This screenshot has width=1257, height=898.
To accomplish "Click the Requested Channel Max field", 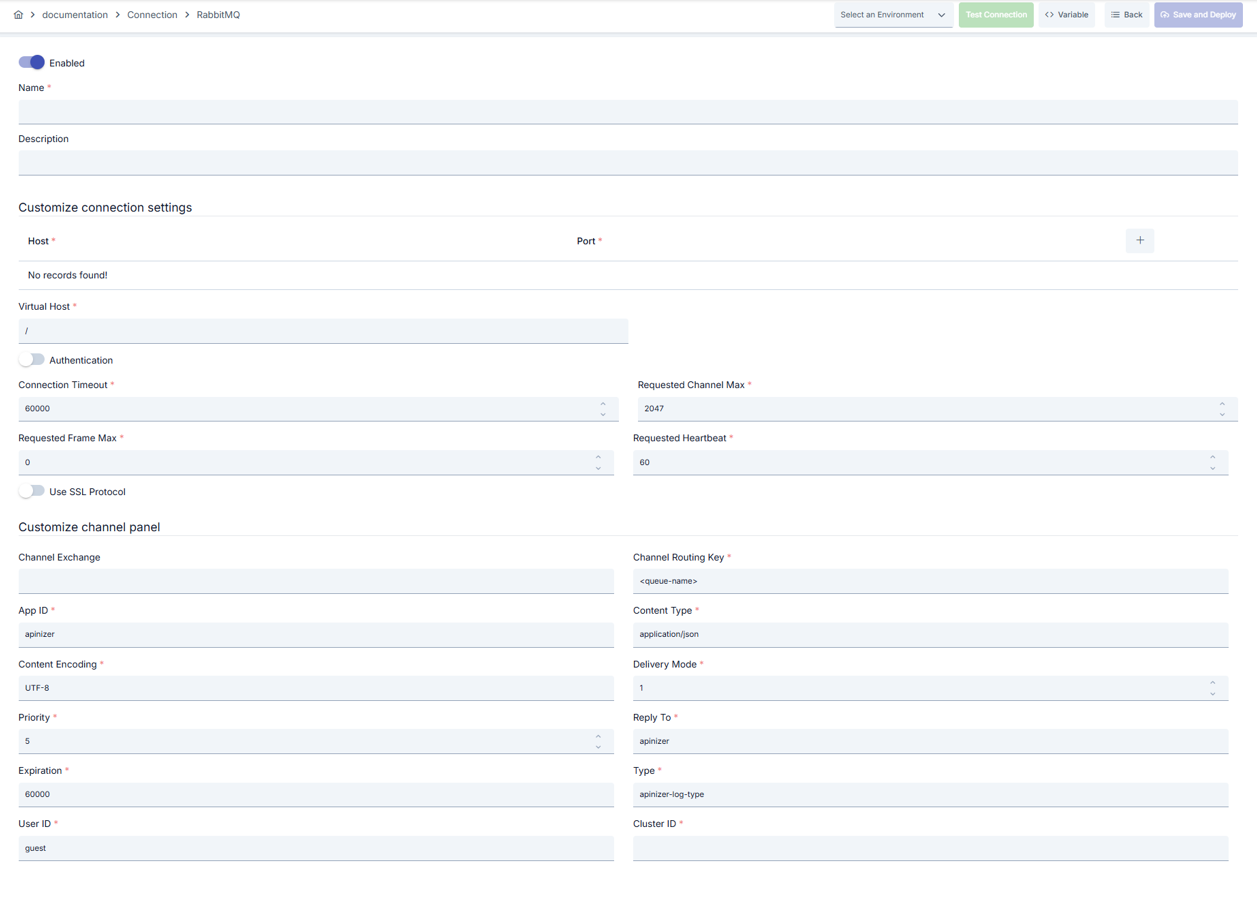I will (x=937, y=409).
